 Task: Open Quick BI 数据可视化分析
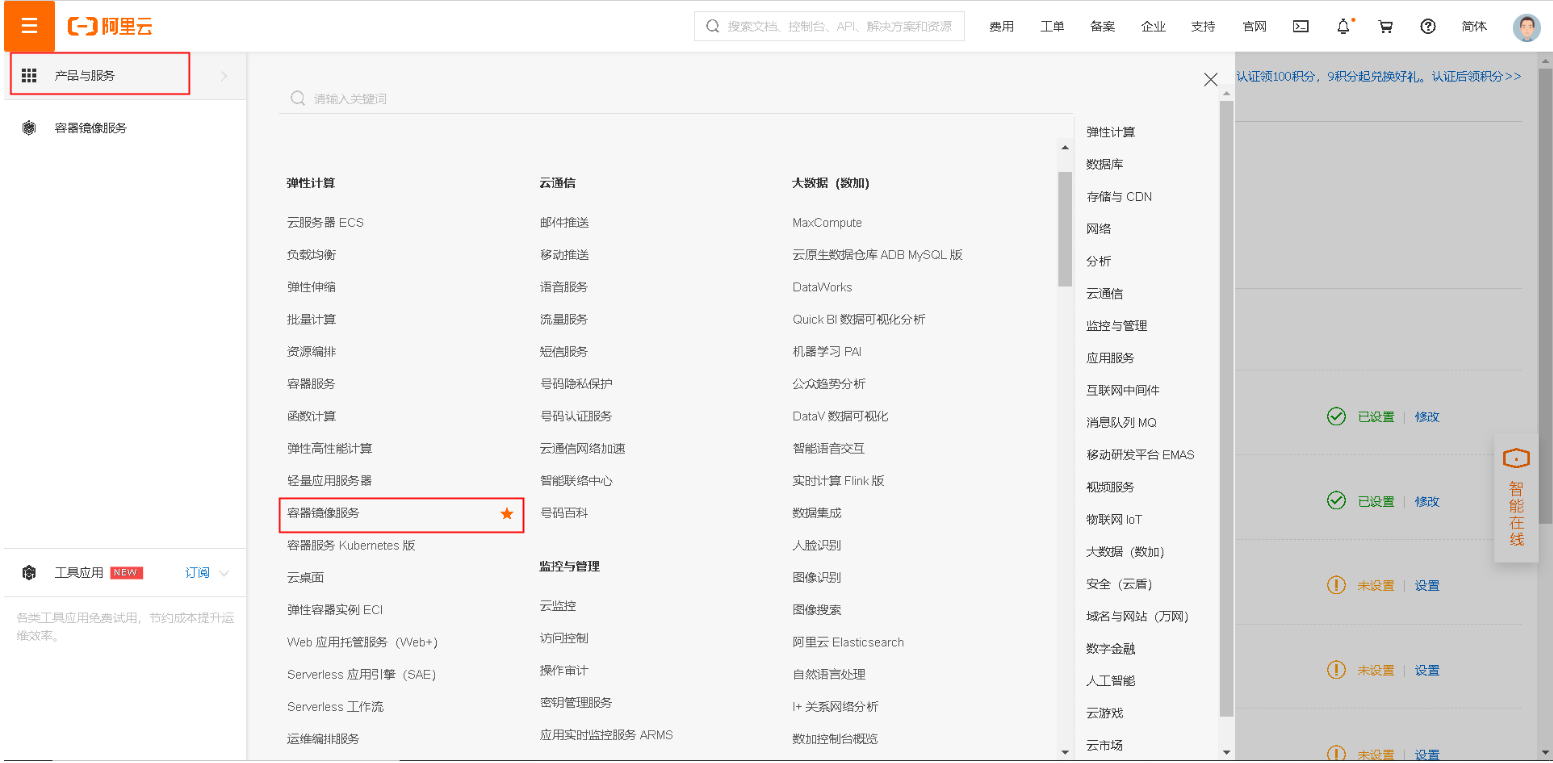tap(859, 319)
